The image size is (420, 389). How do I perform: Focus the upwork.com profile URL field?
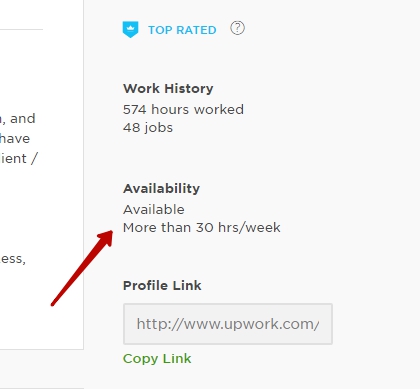point(228,324)
